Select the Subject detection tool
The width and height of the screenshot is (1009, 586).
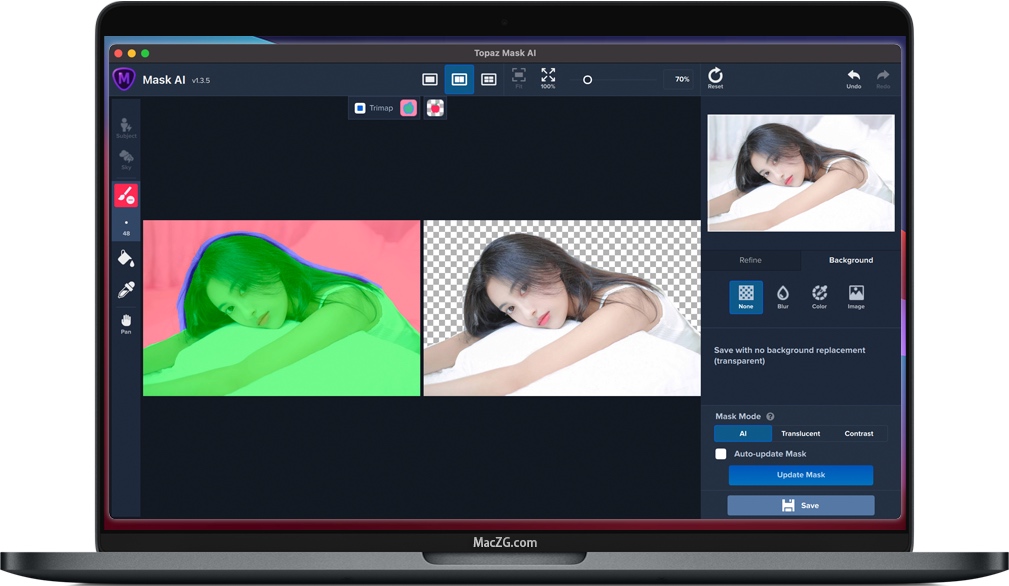pyautogui.click(x=125, y=125)
